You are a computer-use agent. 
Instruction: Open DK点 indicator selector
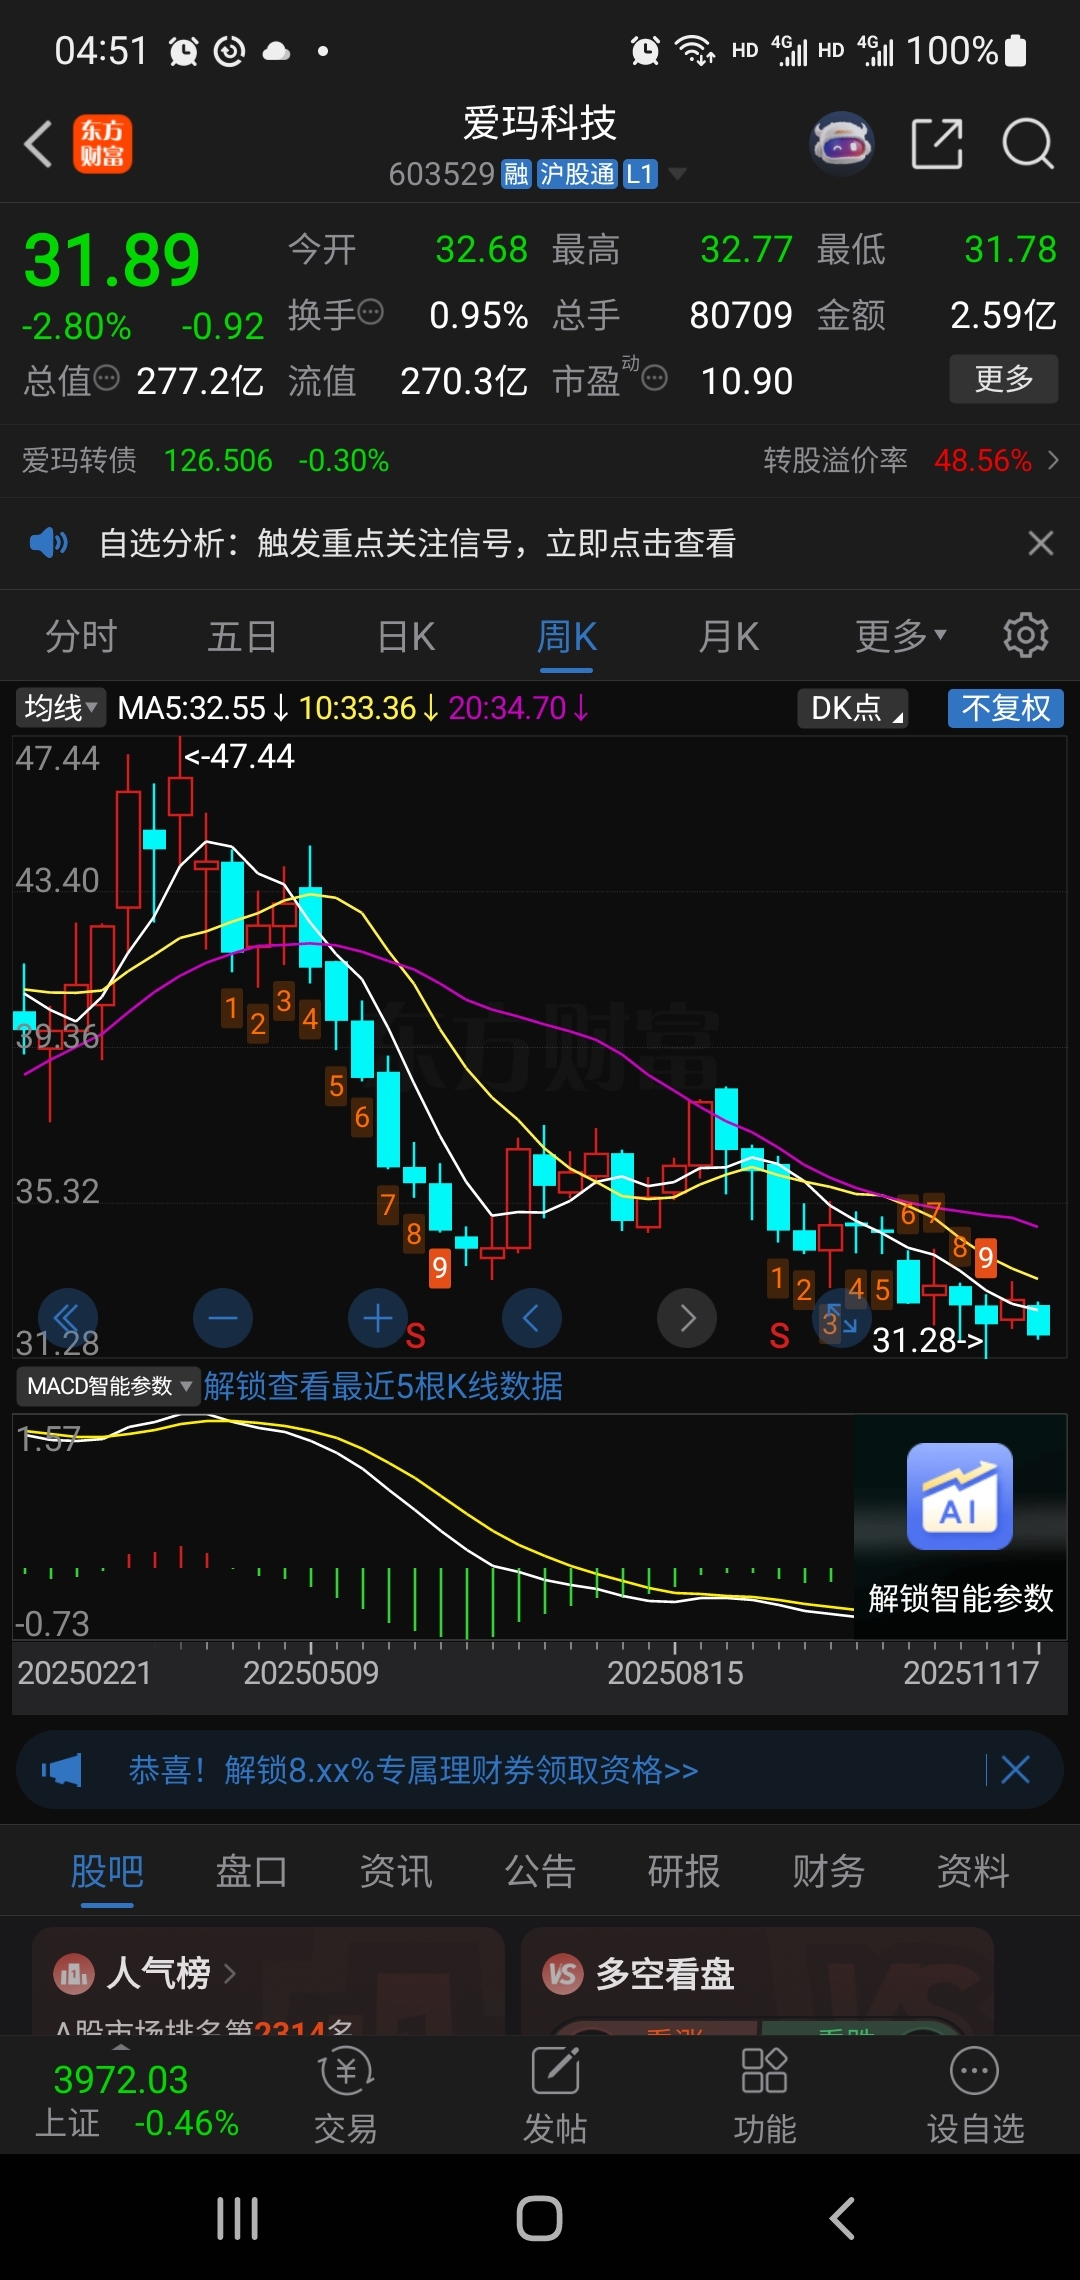[853, 708]
